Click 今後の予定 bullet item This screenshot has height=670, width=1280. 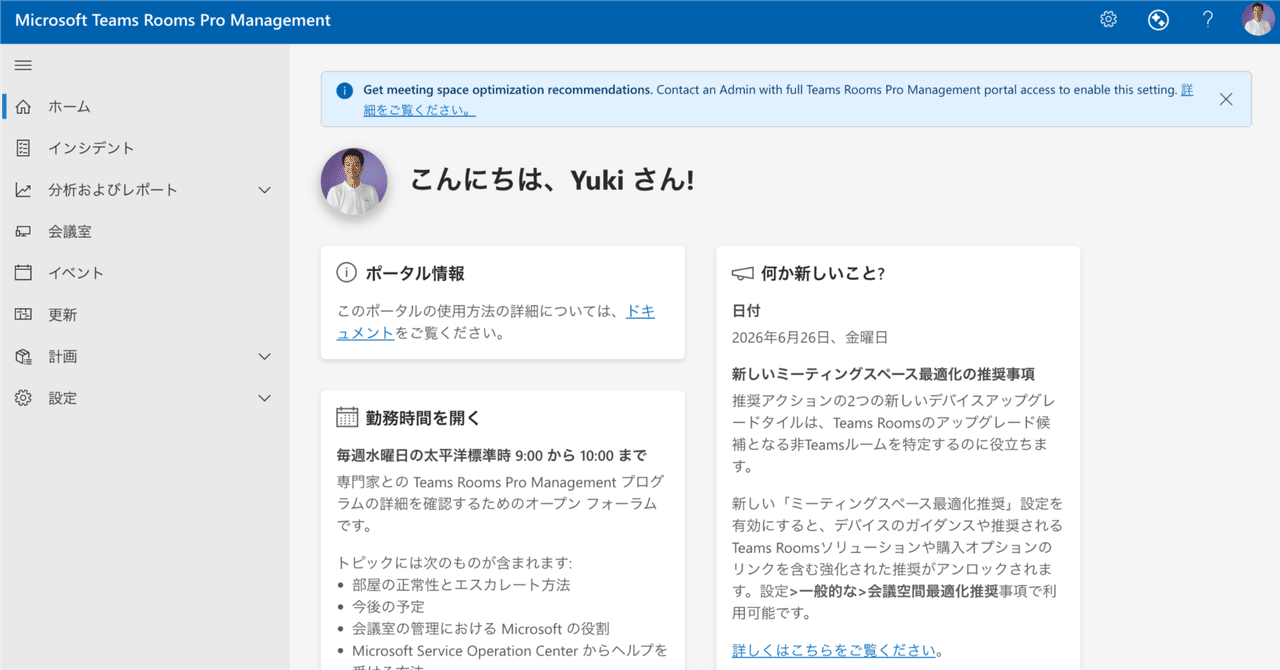click(x=388, y=607)
